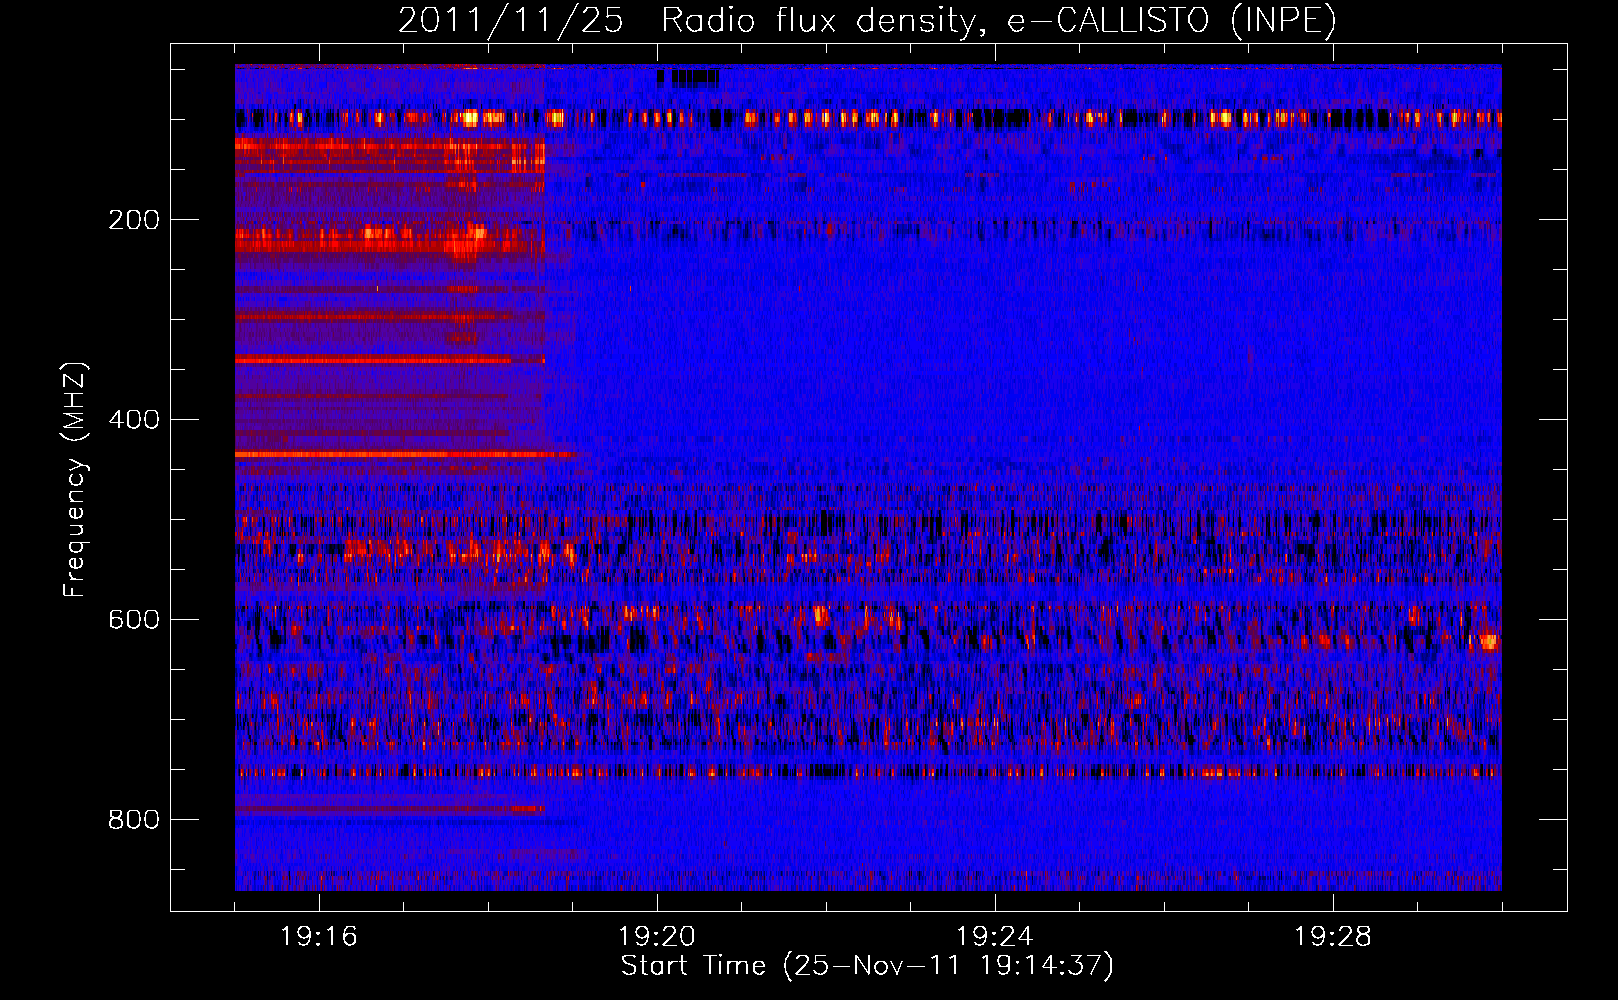This screenshot has width=1618, height=1000.
Task: Select the 800 frequency tick label
Action: tap(134, 820)
